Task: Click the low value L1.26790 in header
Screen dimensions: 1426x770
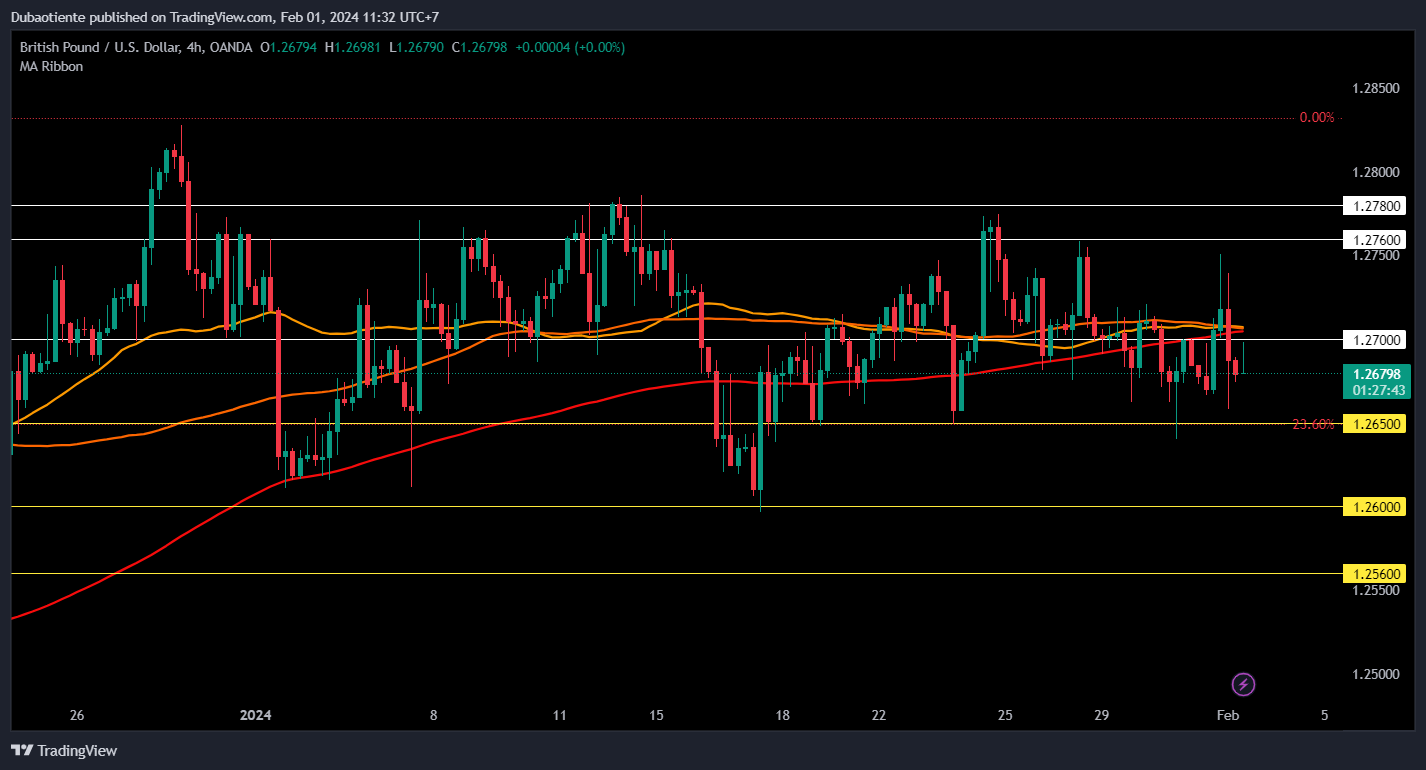Action: (x=417, y=47)
